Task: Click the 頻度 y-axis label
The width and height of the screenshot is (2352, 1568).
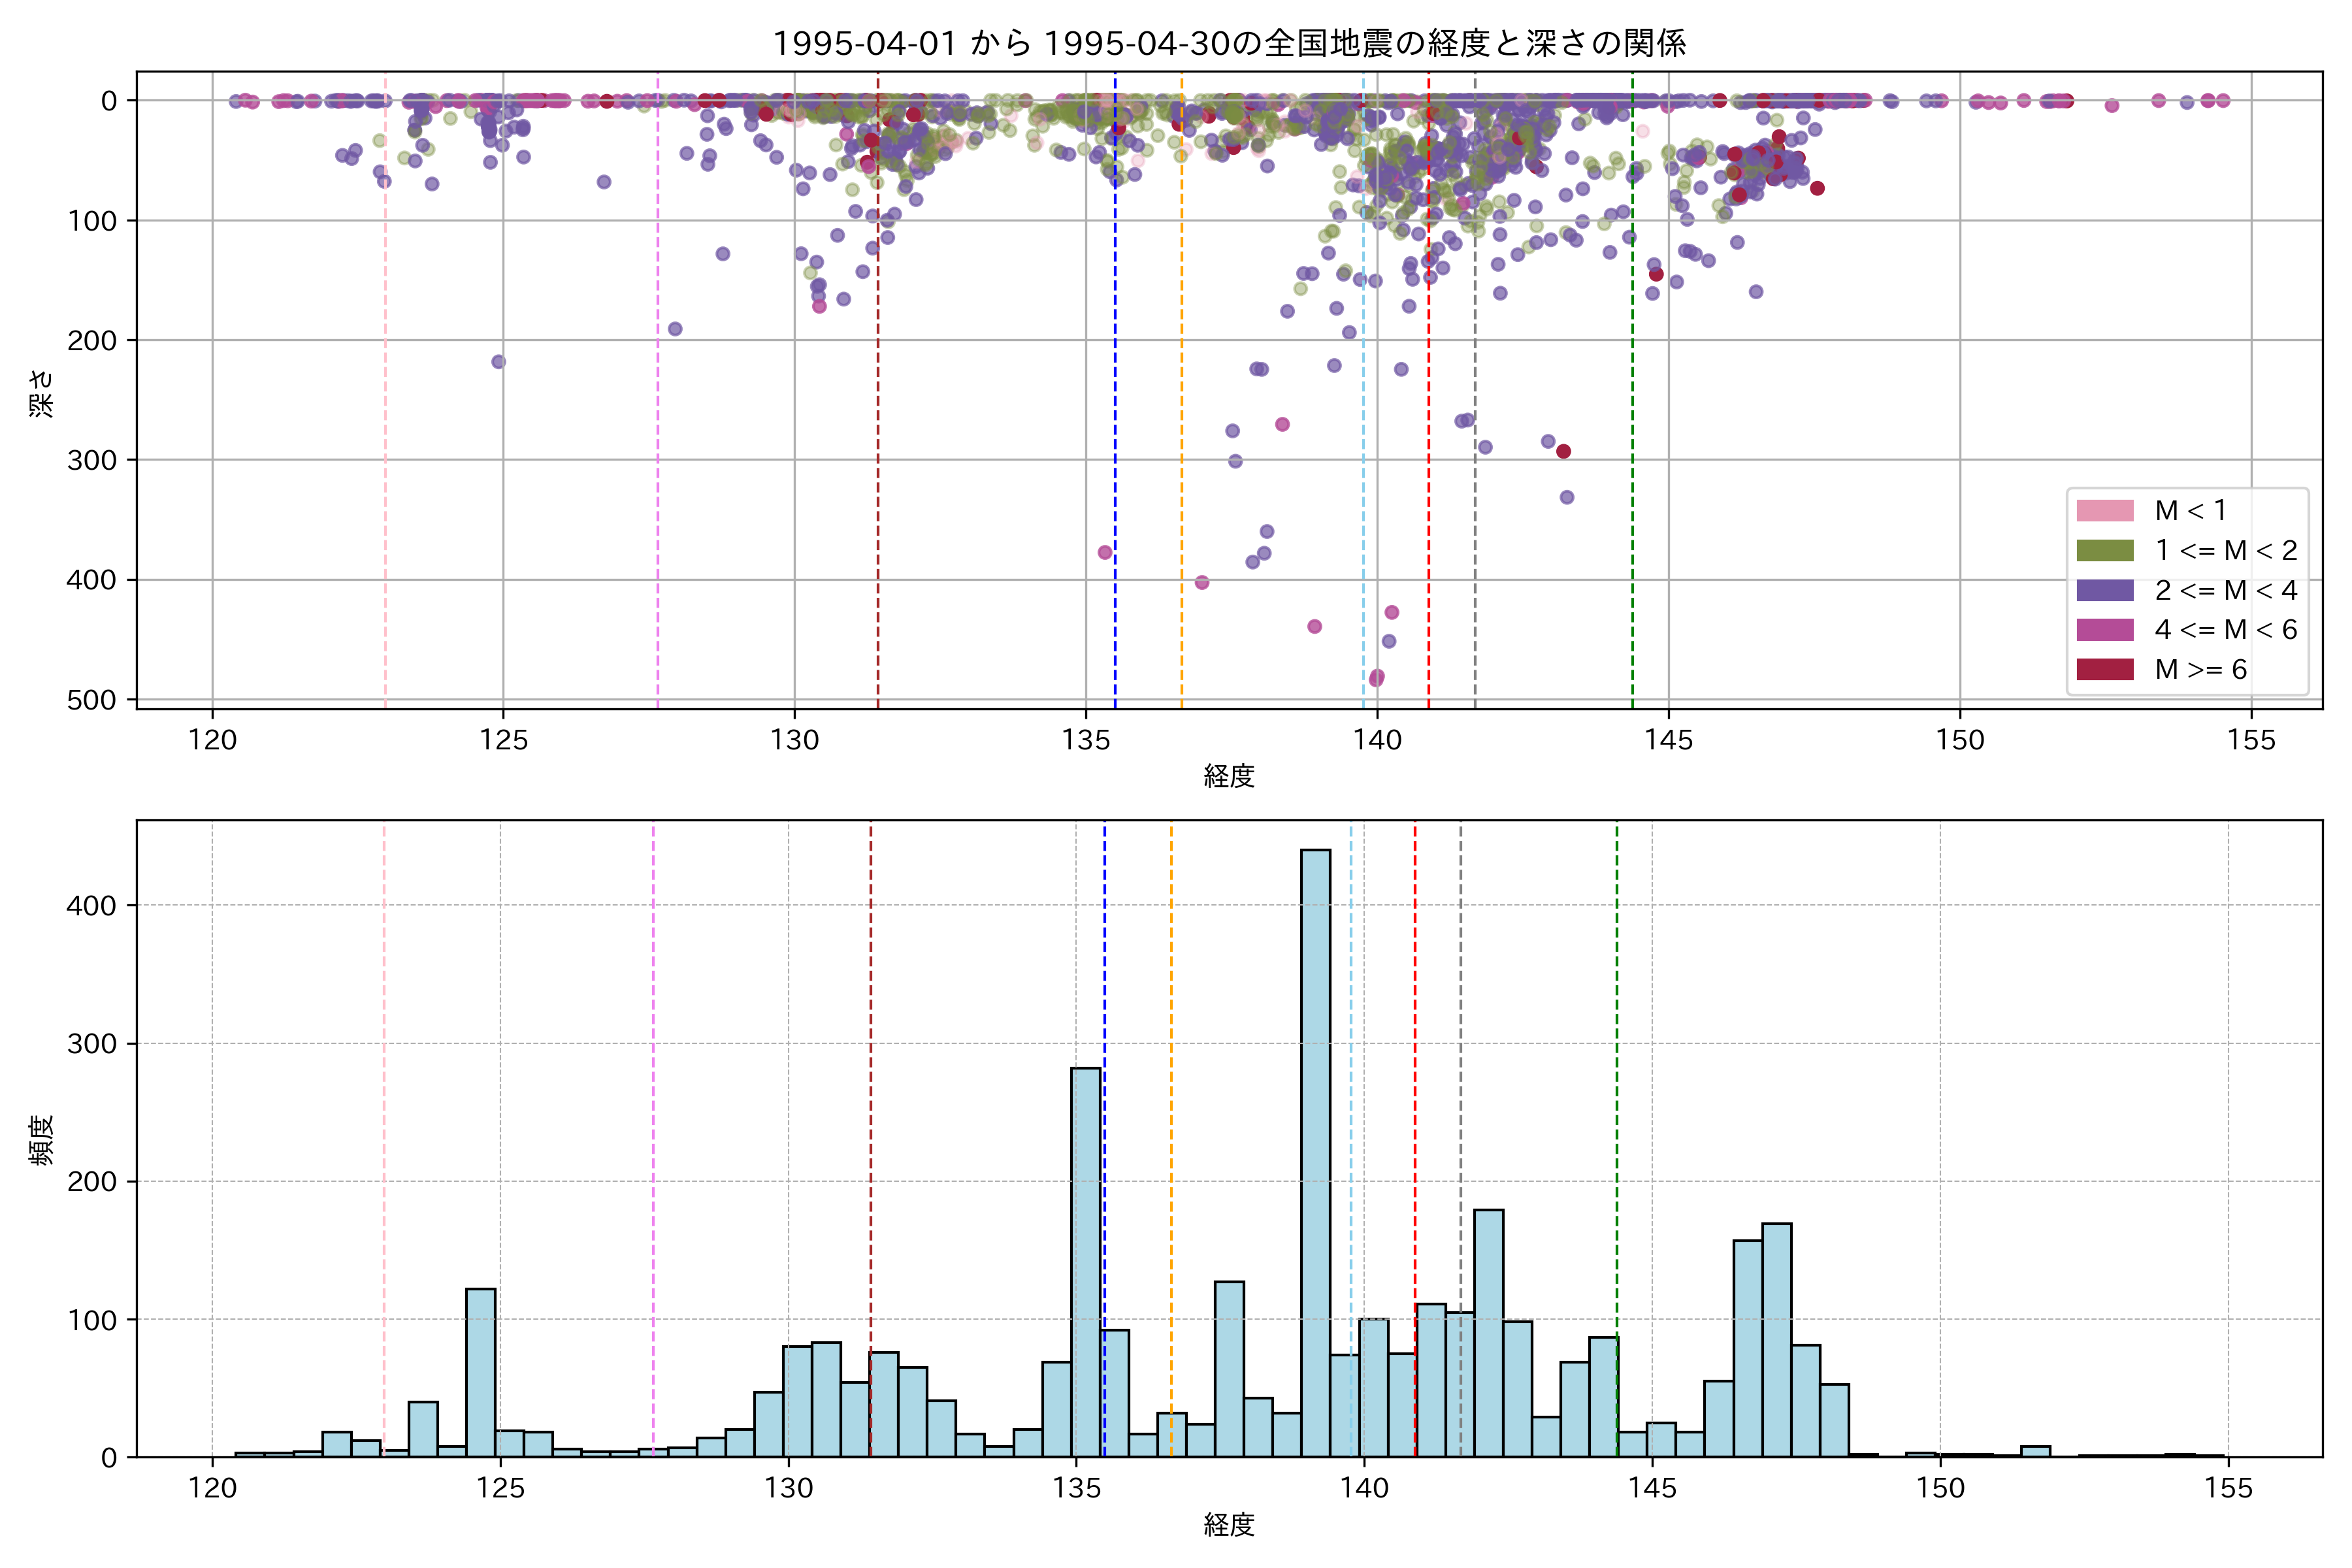Action: 42,1140
